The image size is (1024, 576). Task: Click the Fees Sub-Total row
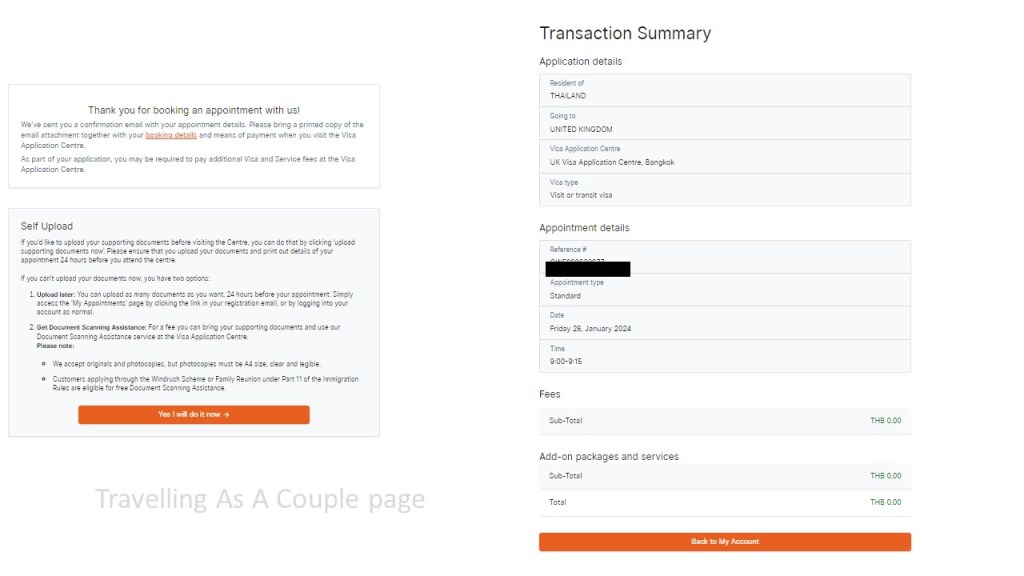tap(724, 420)
